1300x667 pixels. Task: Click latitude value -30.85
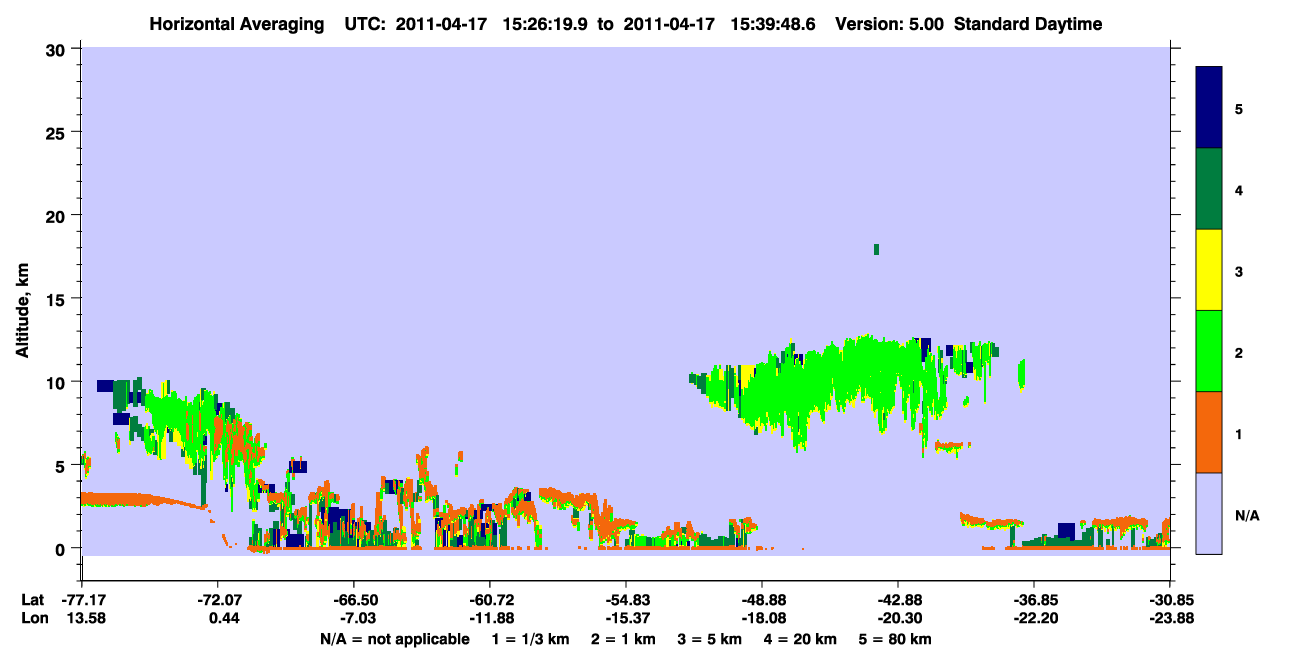[x=1169, y=599]
